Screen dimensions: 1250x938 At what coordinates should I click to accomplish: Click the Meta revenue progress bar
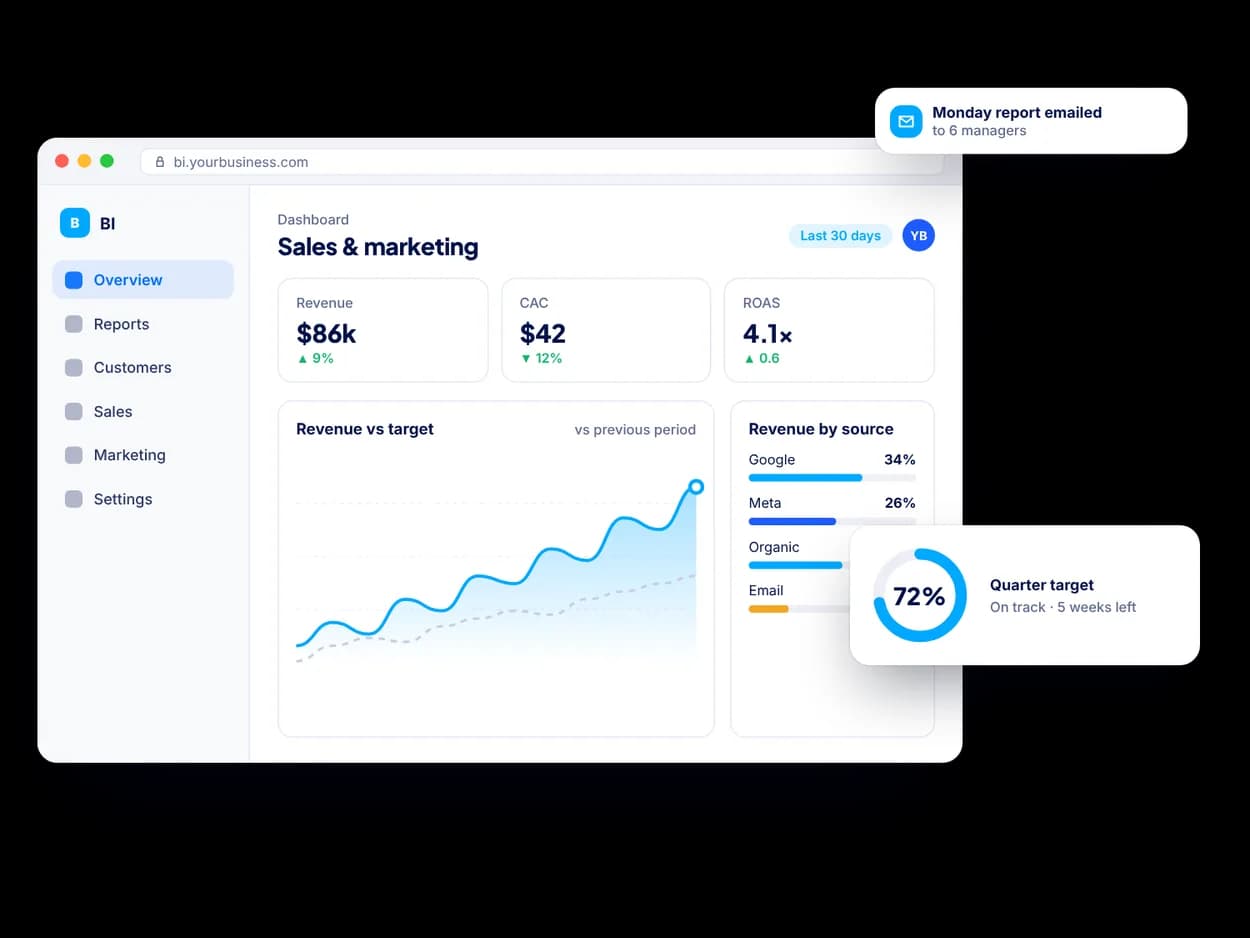click(x=832, y=521)
